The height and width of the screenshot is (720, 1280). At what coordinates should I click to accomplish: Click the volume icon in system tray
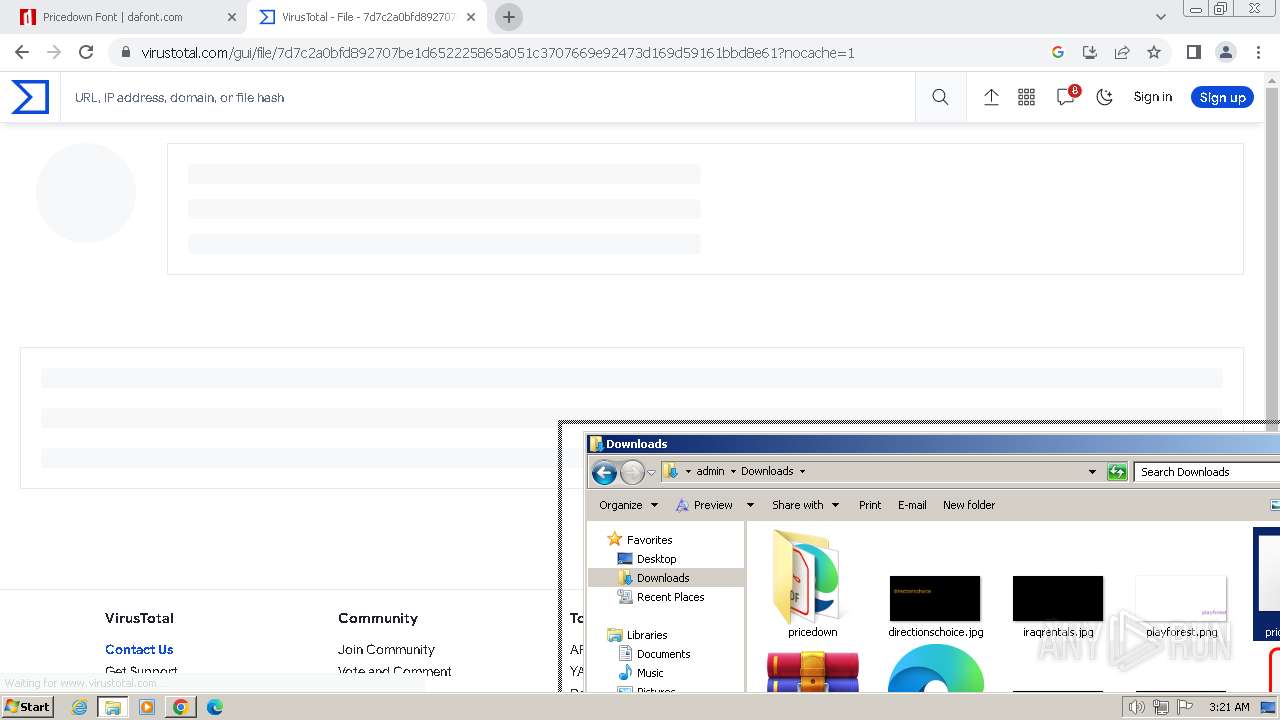tap(1137, 707)
